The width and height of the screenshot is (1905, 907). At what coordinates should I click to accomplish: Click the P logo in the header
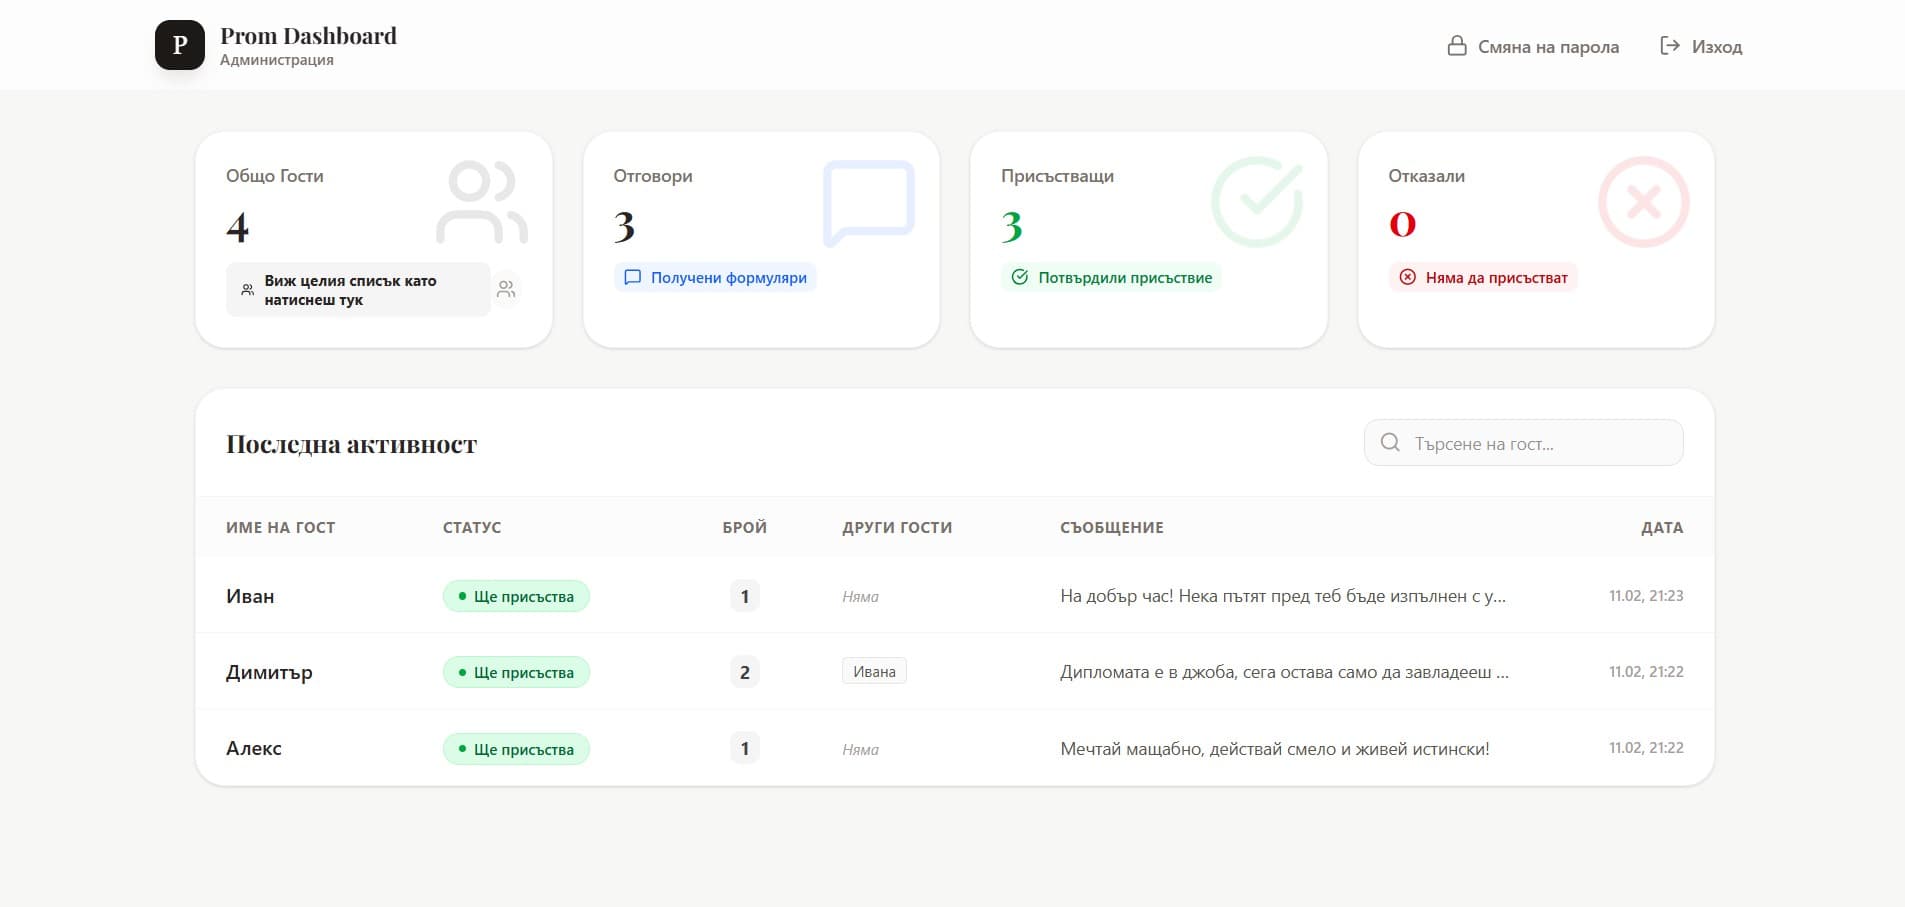pos(180,44)
